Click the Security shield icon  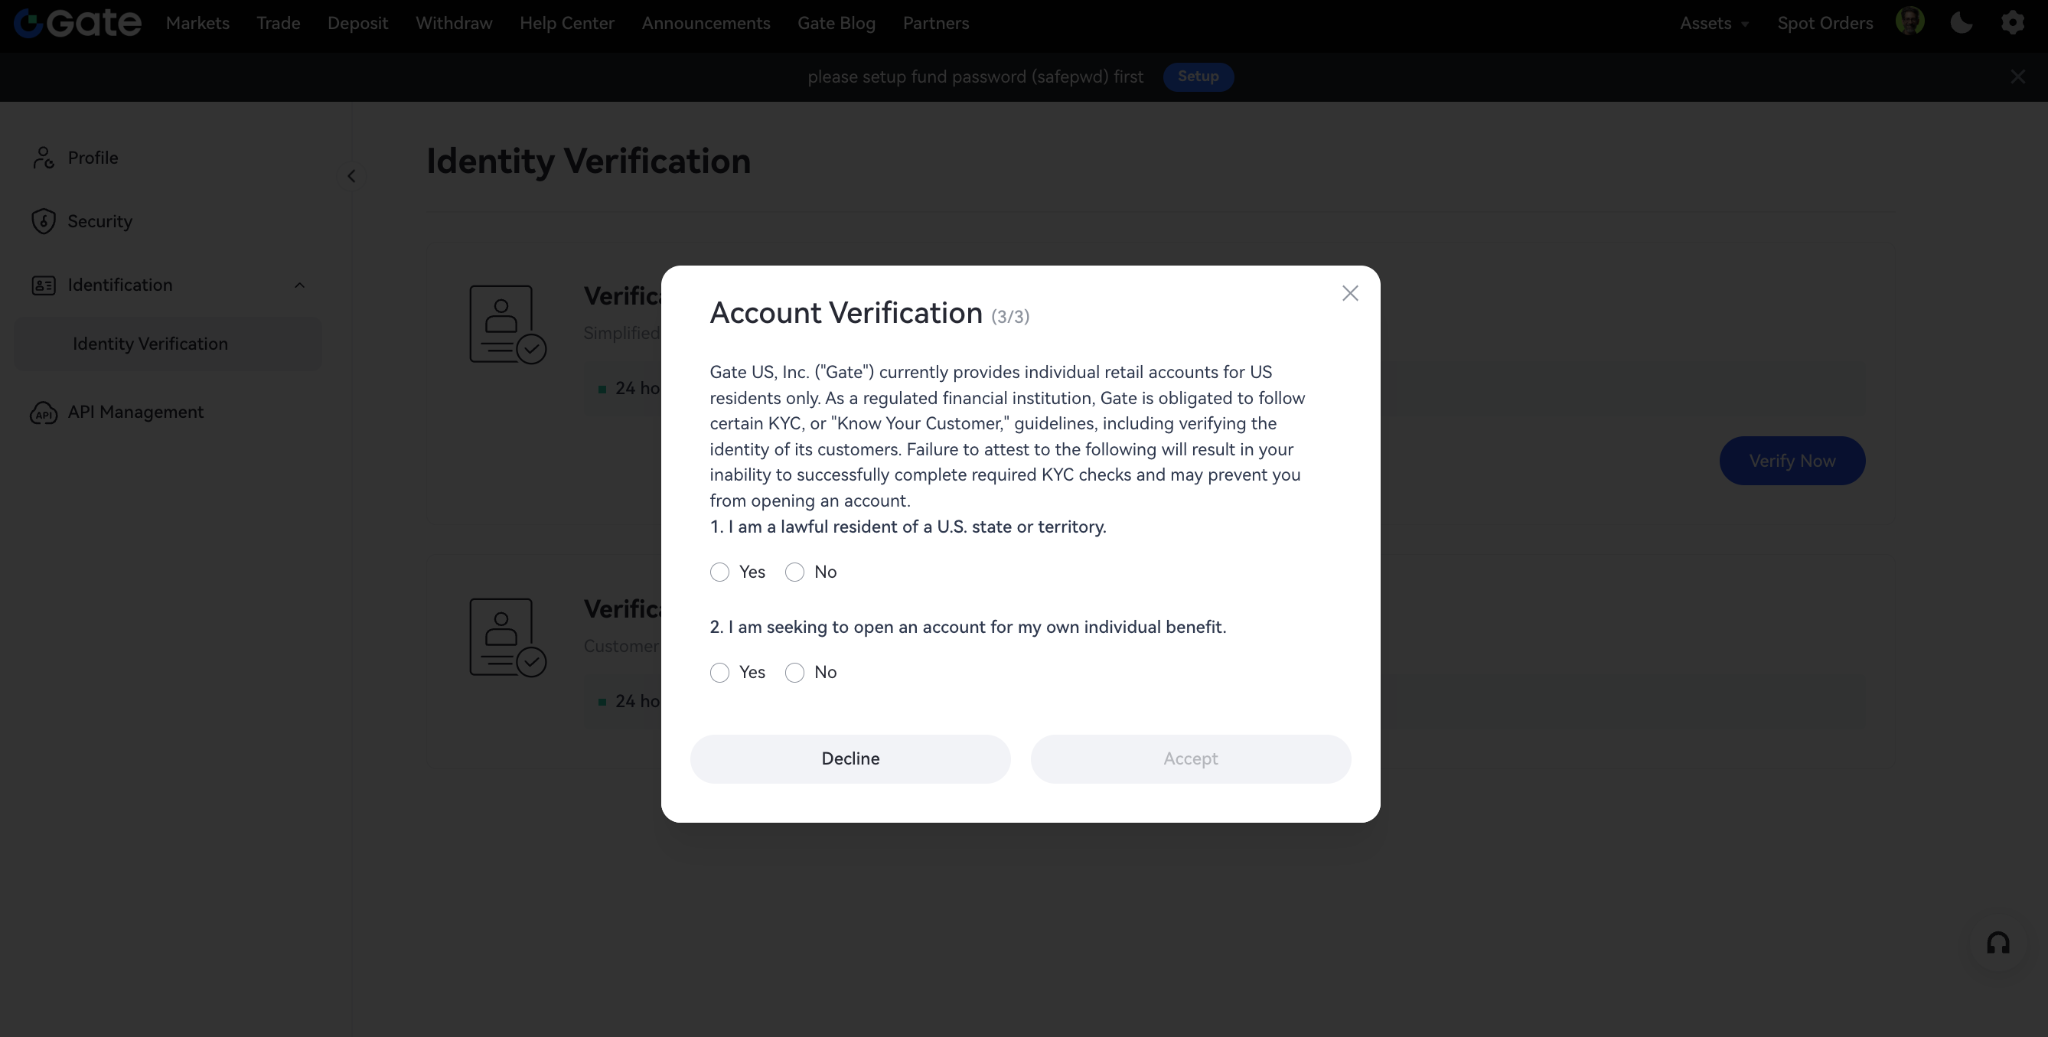(x=43, y=221)
